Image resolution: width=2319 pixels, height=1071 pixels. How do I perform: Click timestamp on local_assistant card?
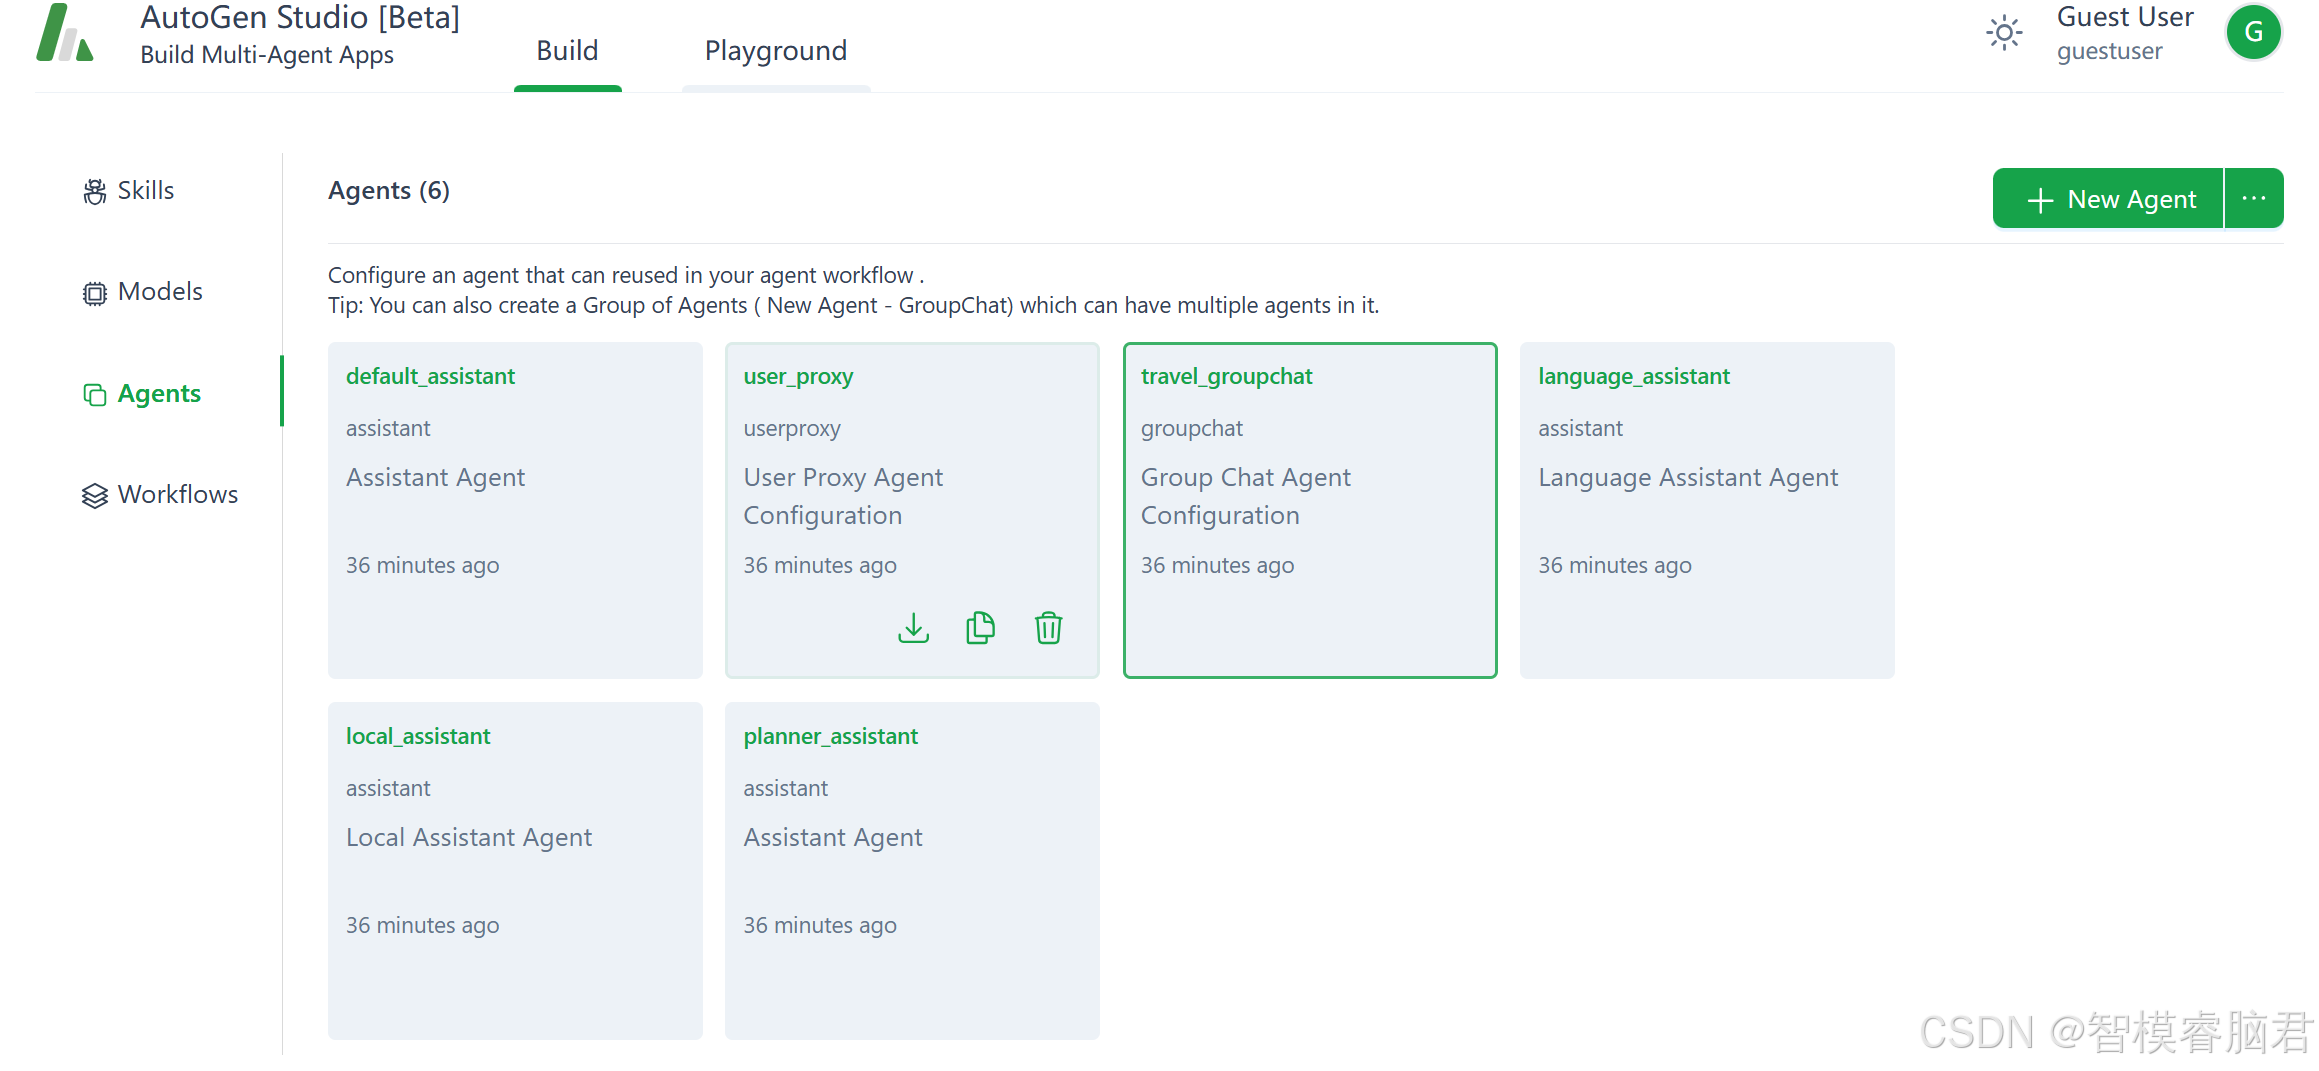422,926
